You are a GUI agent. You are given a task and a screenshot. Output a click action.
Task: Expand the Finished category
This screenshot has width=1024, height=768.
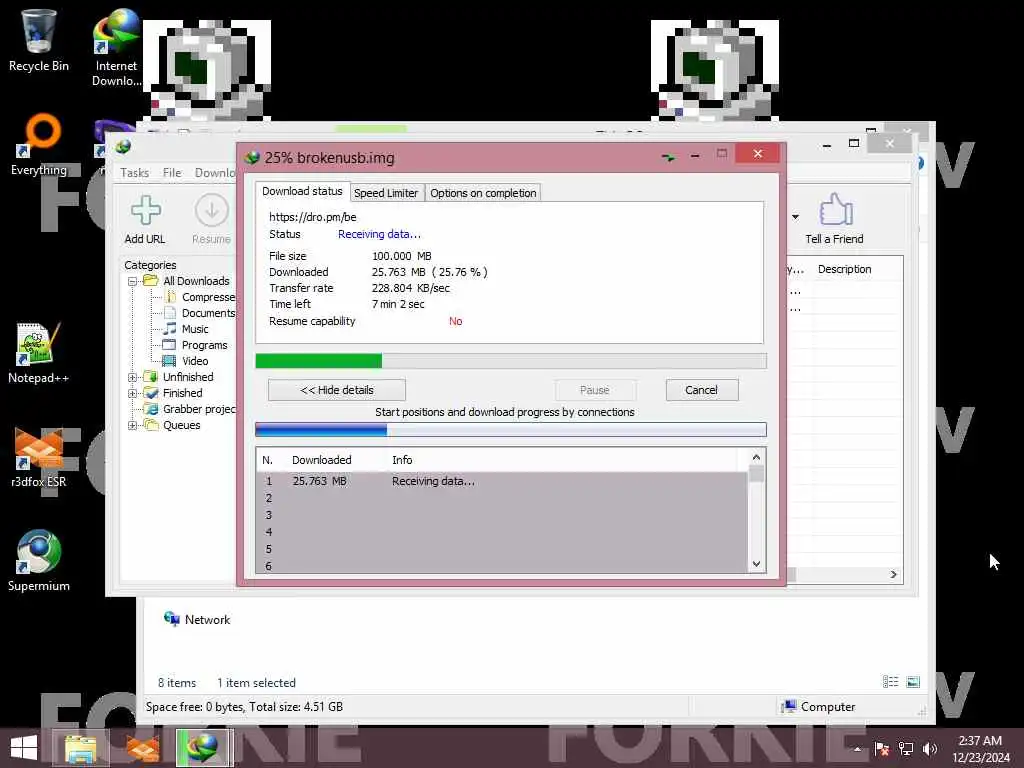pyautogui.click(x=133, y=393)
